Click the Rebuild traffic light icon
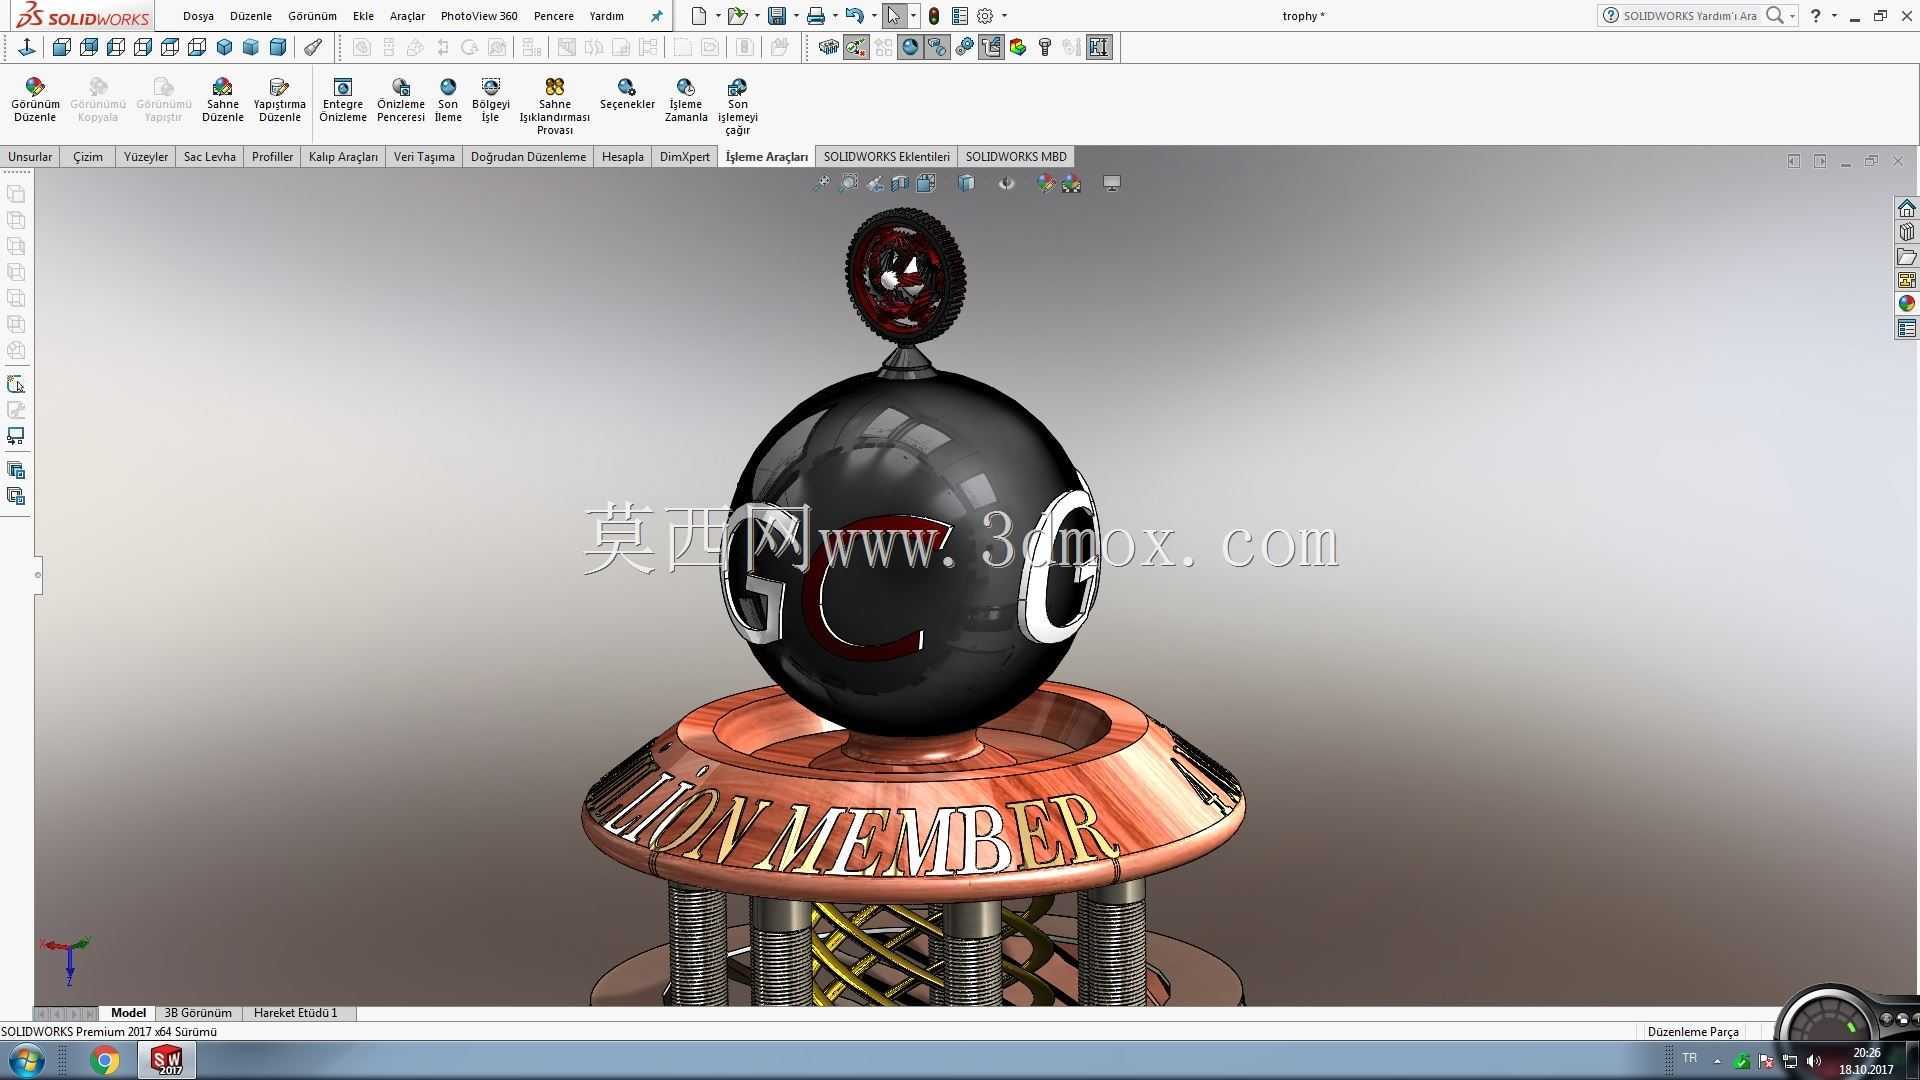Viewport: 1920px width, 1080px height. (934, 16)
